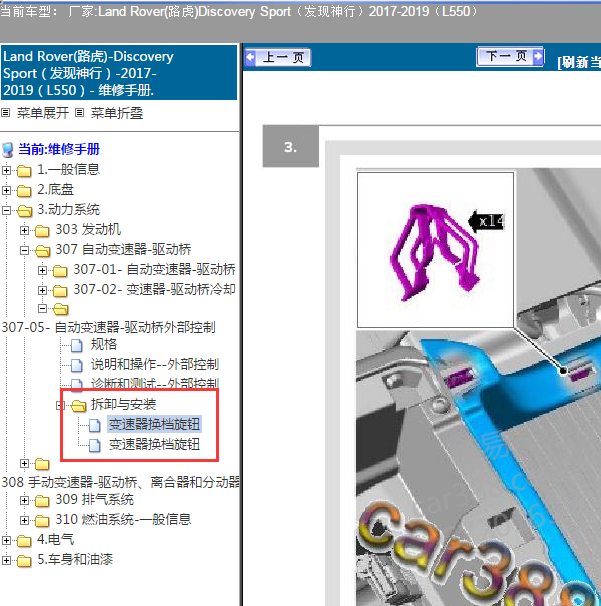
Task: Open the 2.底盘 tree item
Action: (x=55, y=189)
